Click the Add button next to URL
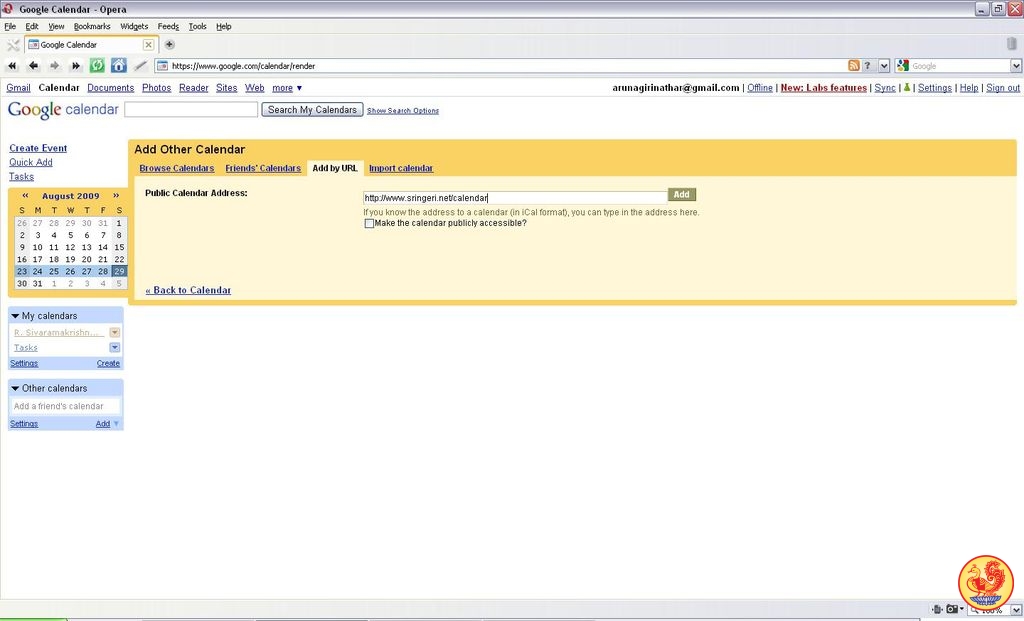 (681, 195)
